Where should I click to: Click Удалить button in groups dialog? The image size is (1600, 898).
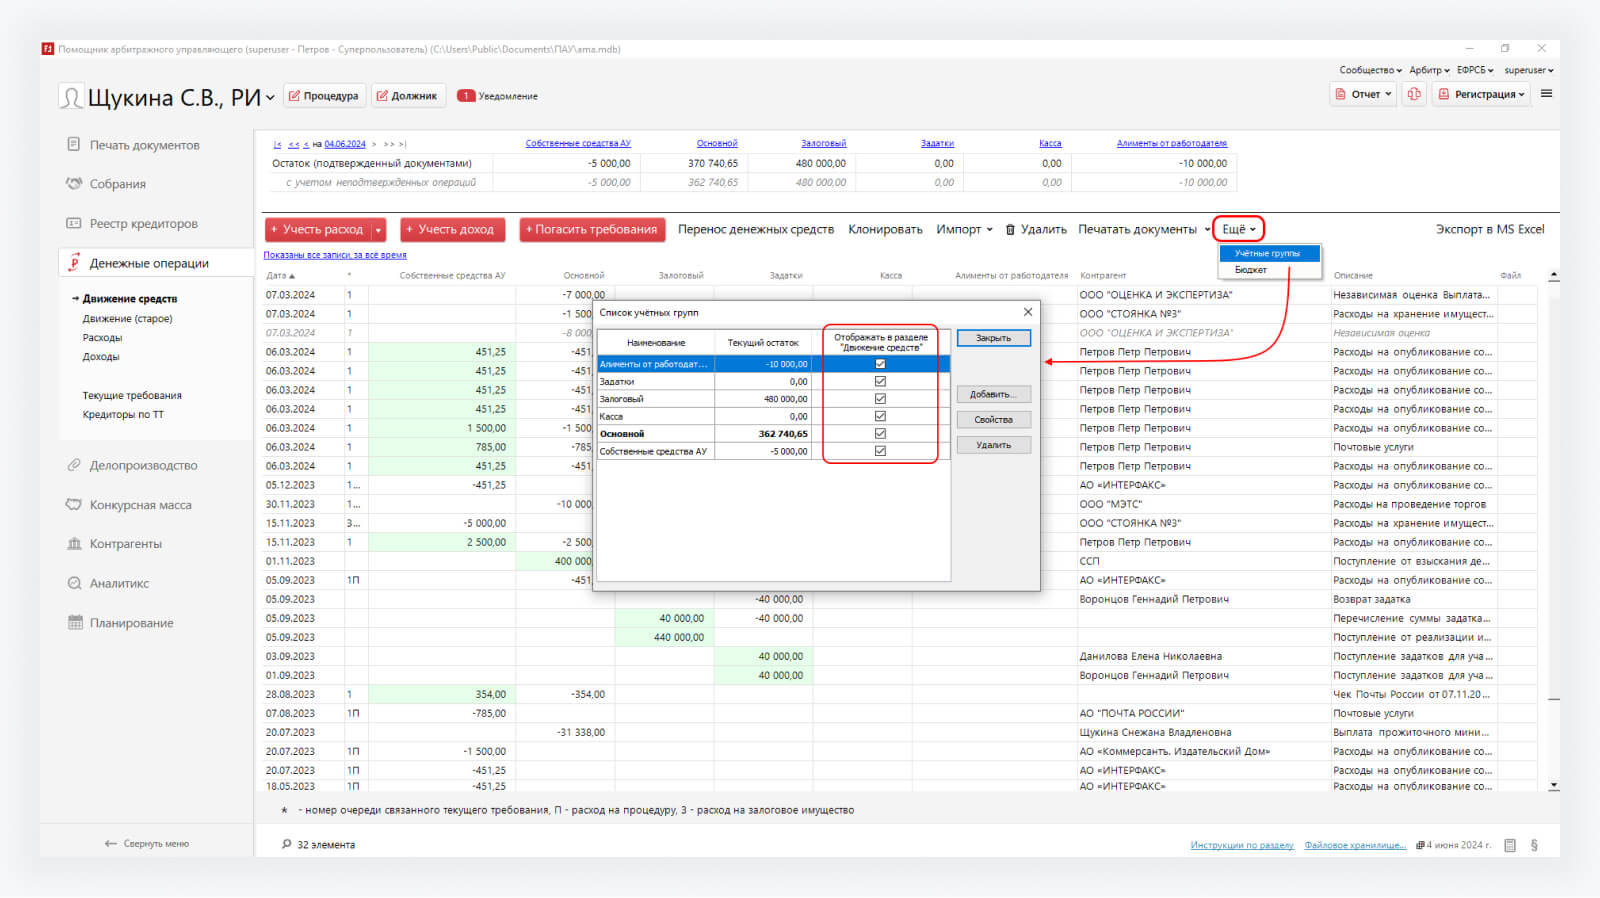point(993,445)
